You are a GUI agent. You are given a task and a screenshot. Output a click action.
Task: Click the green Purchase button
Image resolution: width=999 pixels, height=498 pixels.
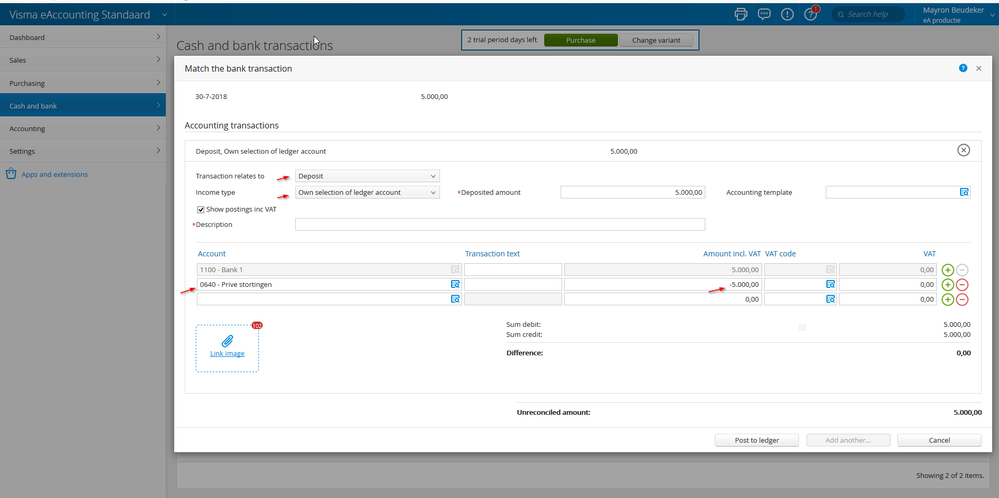click(x=580, y=40)
